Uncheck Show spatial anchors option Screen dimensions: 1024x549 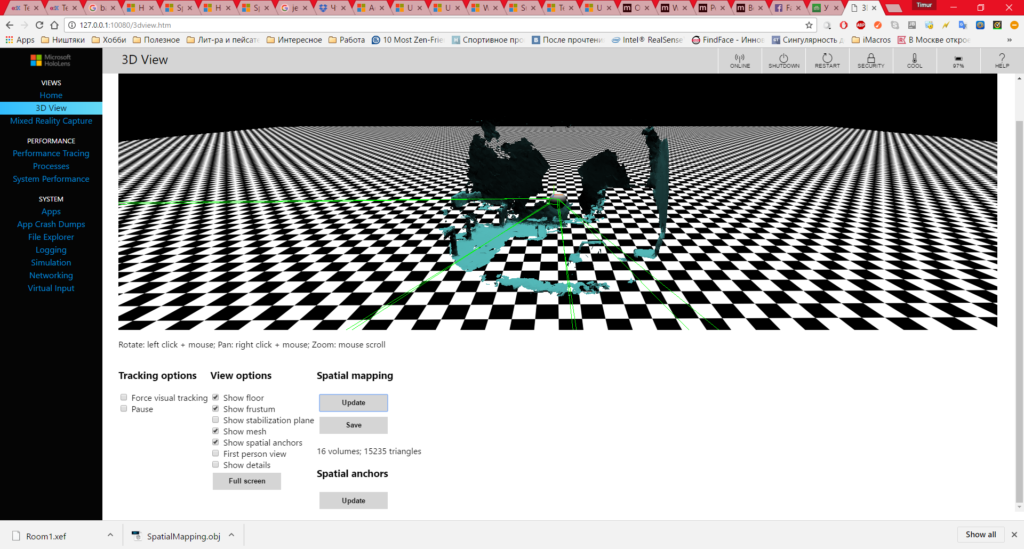pyautogui.click(x=216, y=442)
